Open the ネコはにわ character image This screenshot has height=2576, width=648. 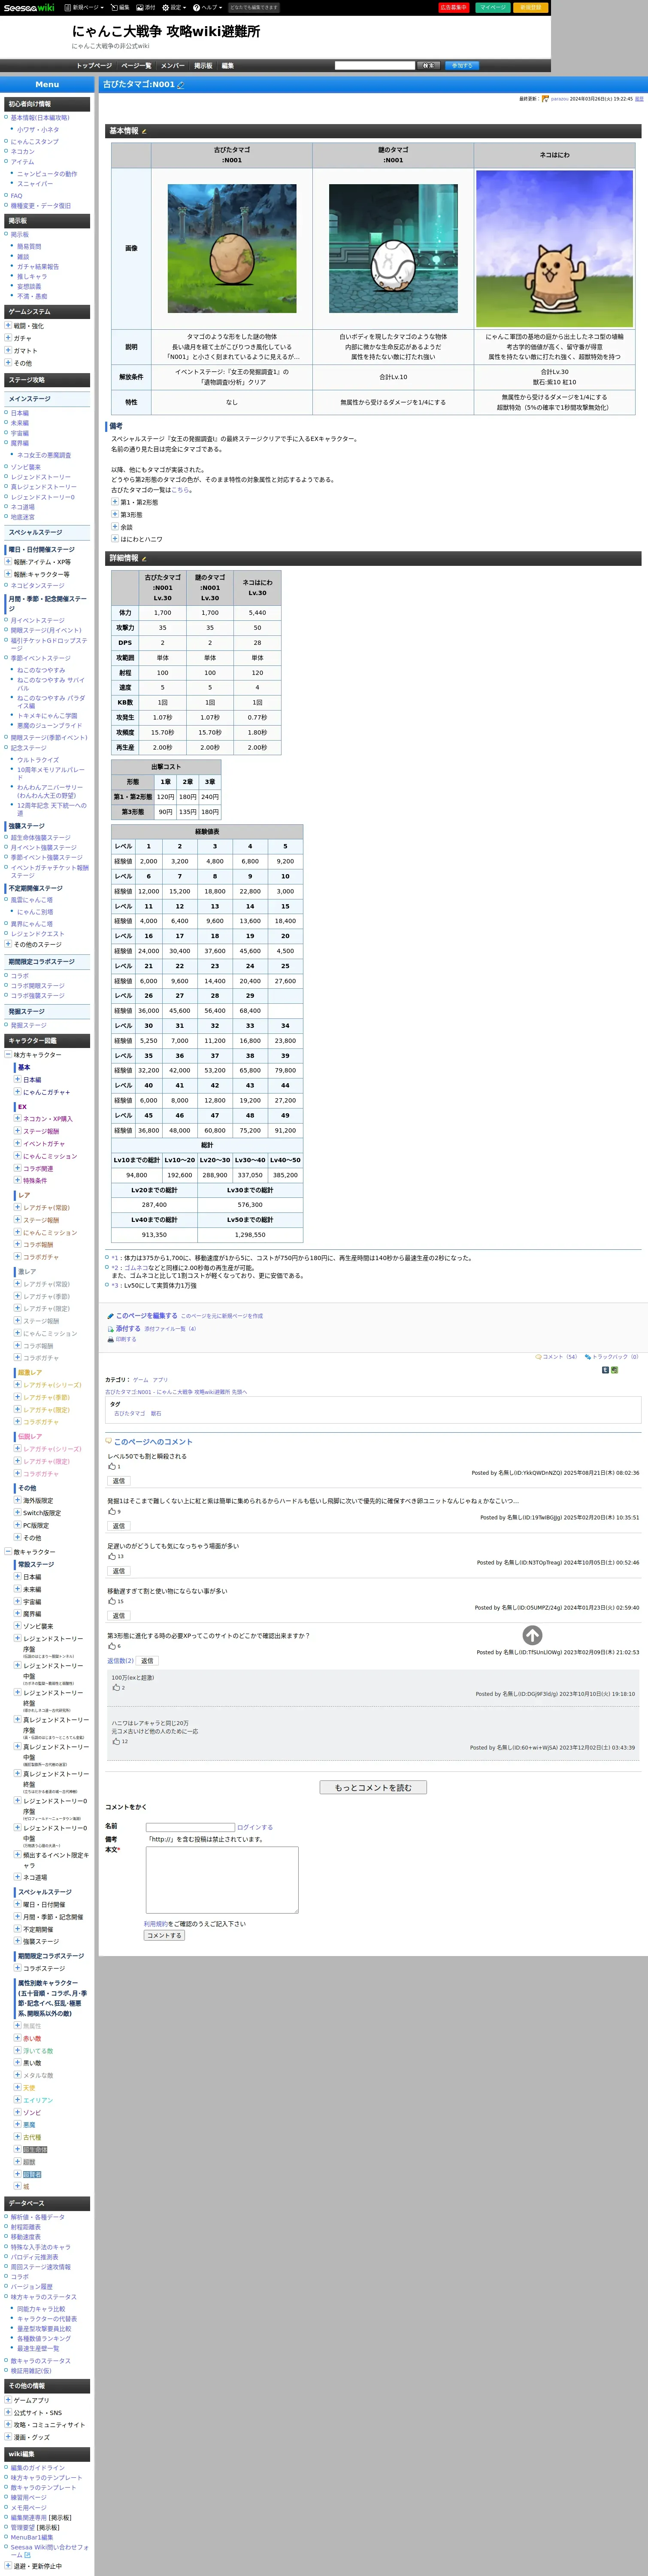click(554, 248)
